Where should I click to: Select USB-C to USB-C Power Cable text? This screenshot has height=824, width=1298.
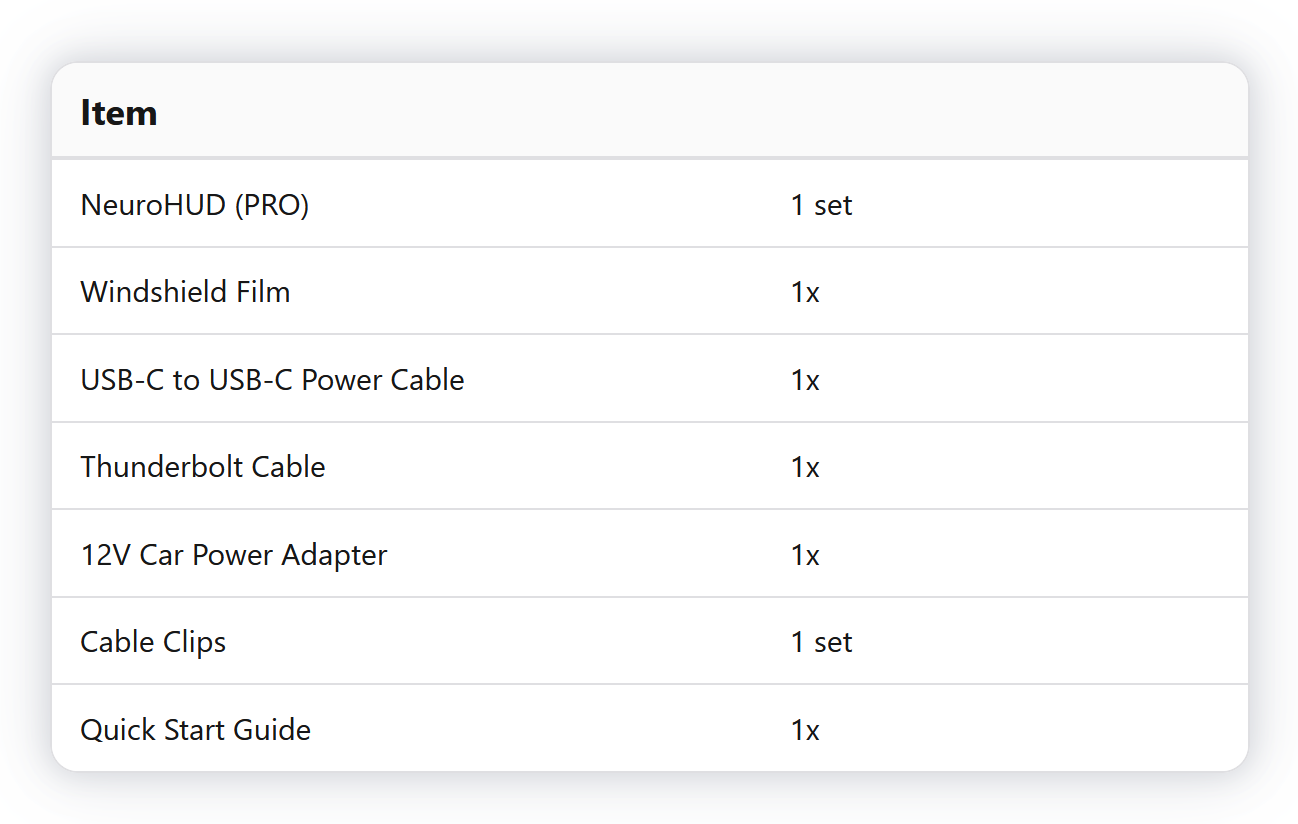click(x=272, y=380)
